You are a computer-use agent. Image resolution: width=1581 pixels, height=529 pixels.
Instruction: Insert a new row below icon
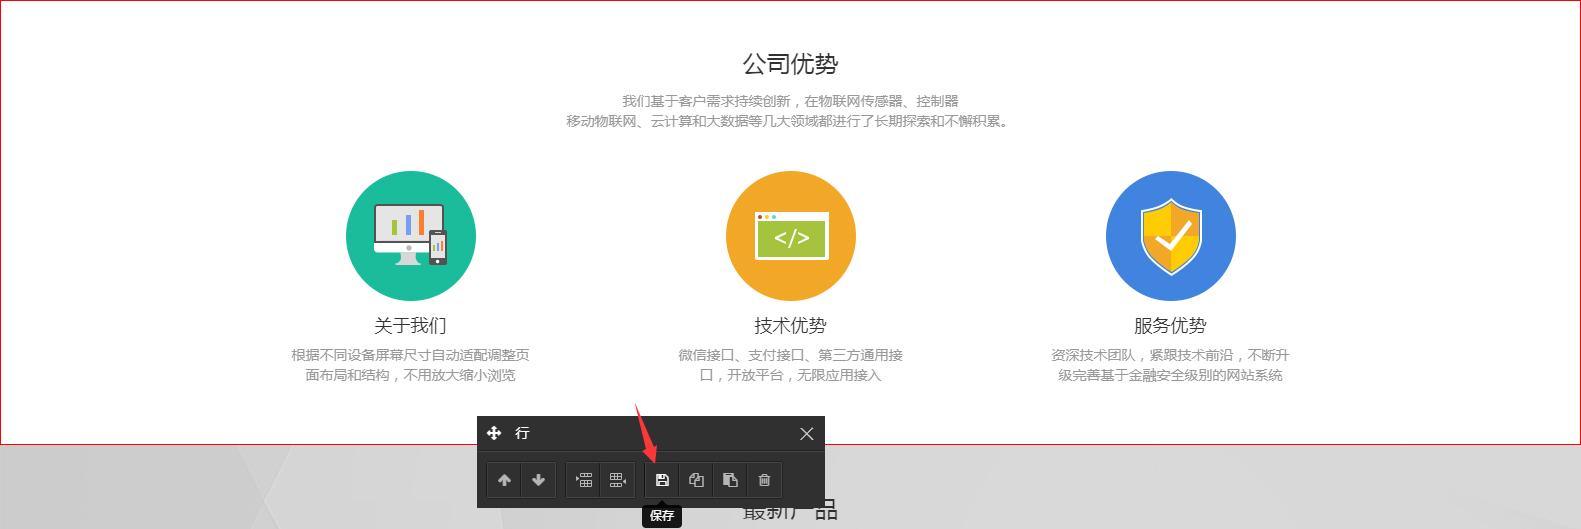618,480
